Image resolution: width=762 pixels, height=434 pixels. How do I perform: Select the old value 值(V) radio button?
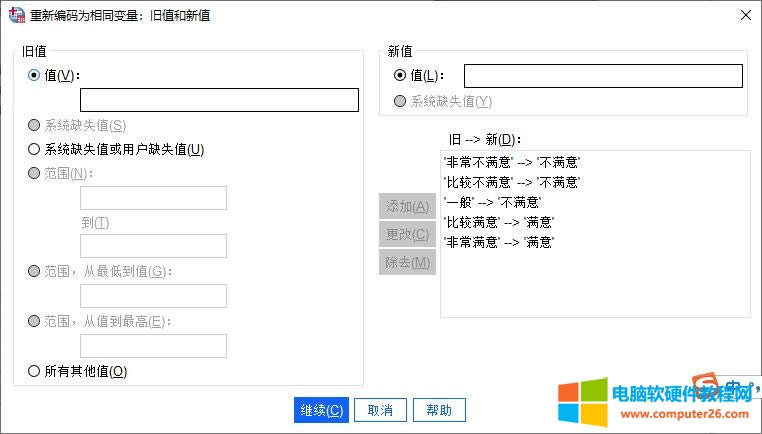coord(35,75)
